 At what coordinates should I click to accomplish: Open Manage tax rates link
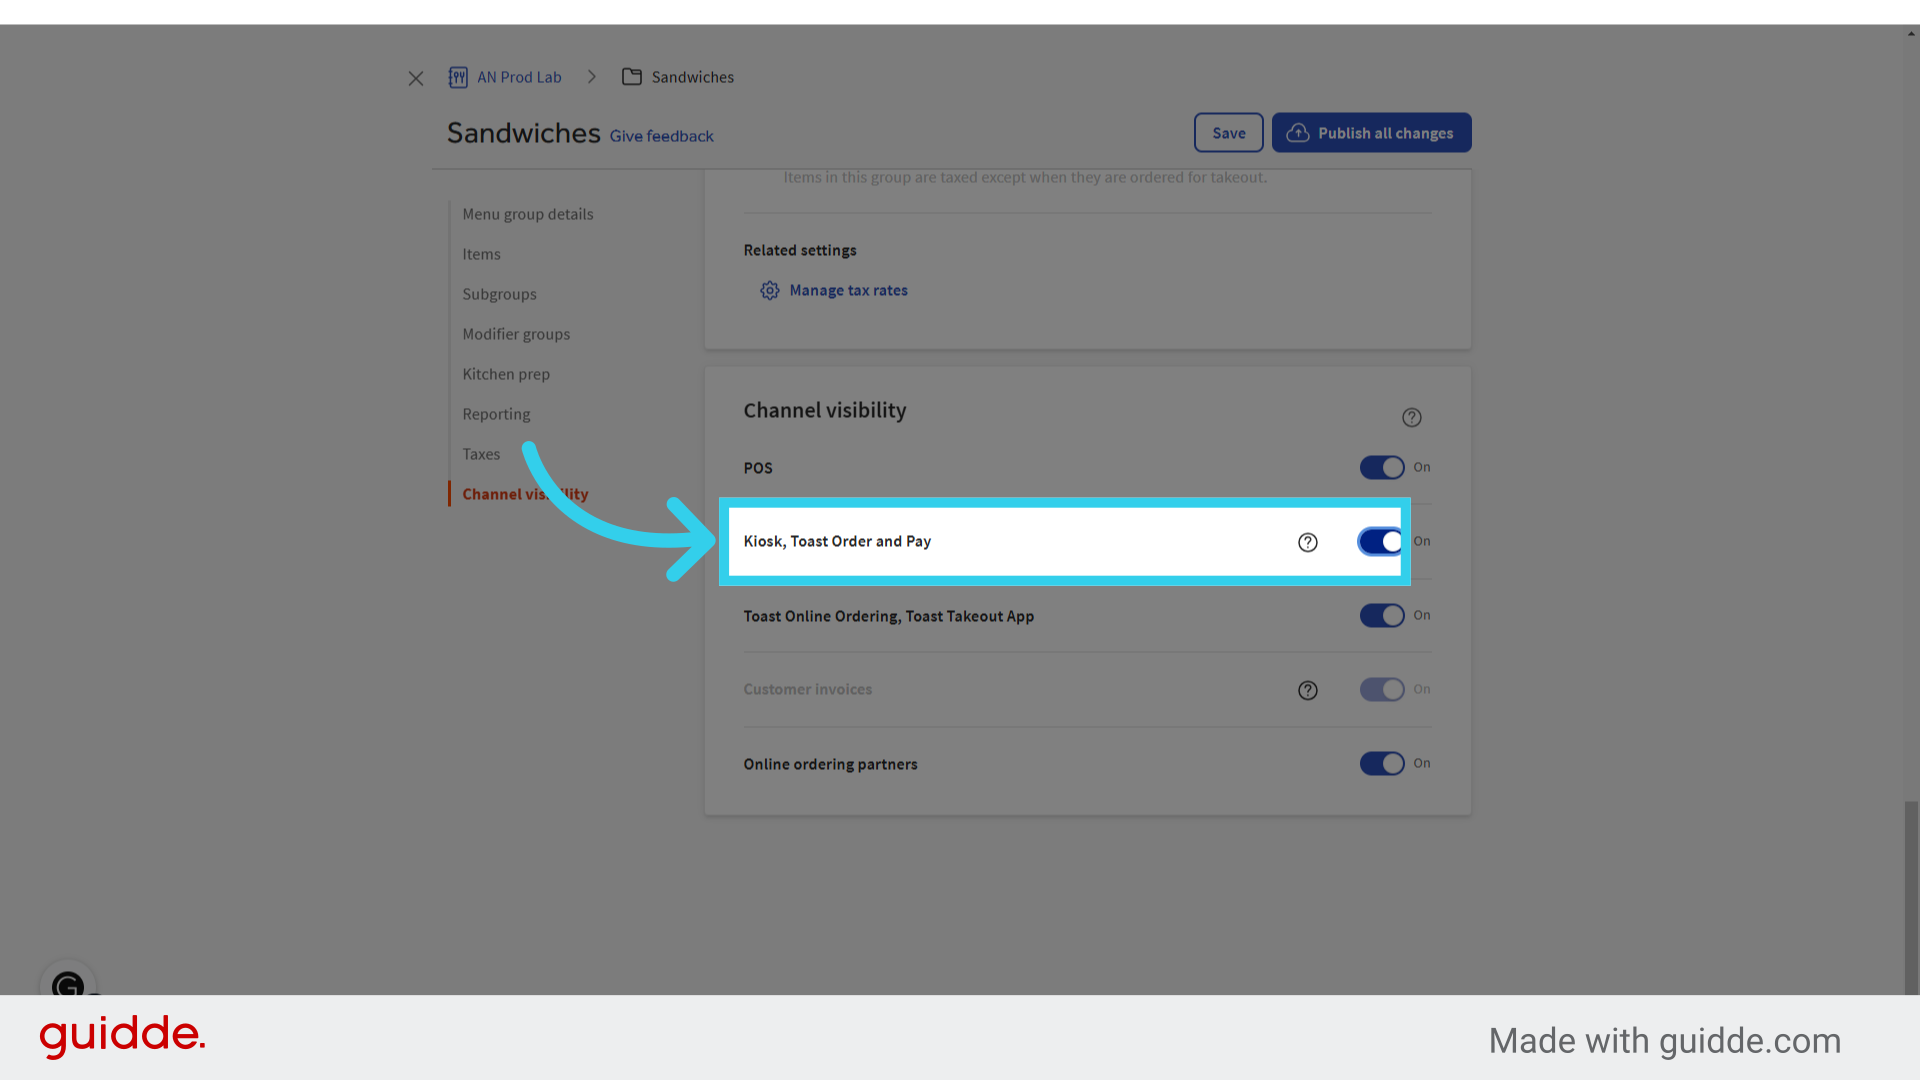[x=849, y=291]
